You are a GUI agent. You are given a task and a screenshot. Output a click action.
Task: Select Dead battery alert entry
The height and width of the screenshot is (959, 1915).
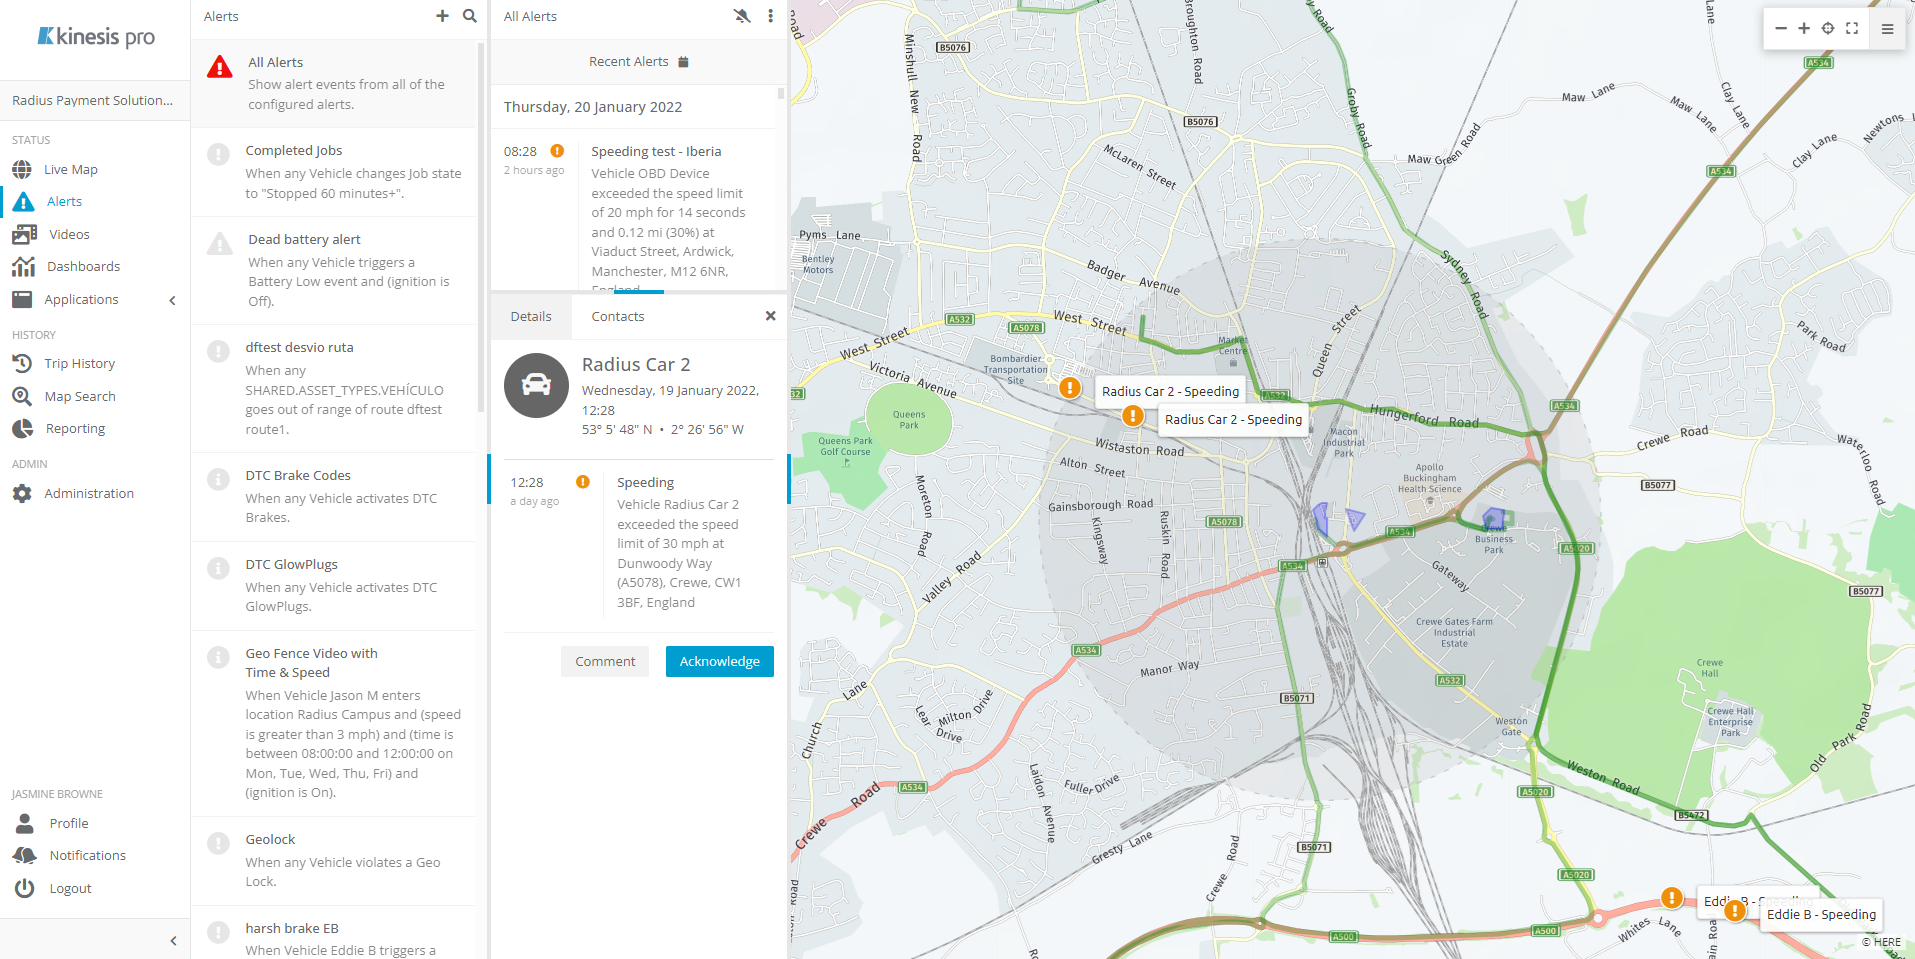(x=333, y=270)
